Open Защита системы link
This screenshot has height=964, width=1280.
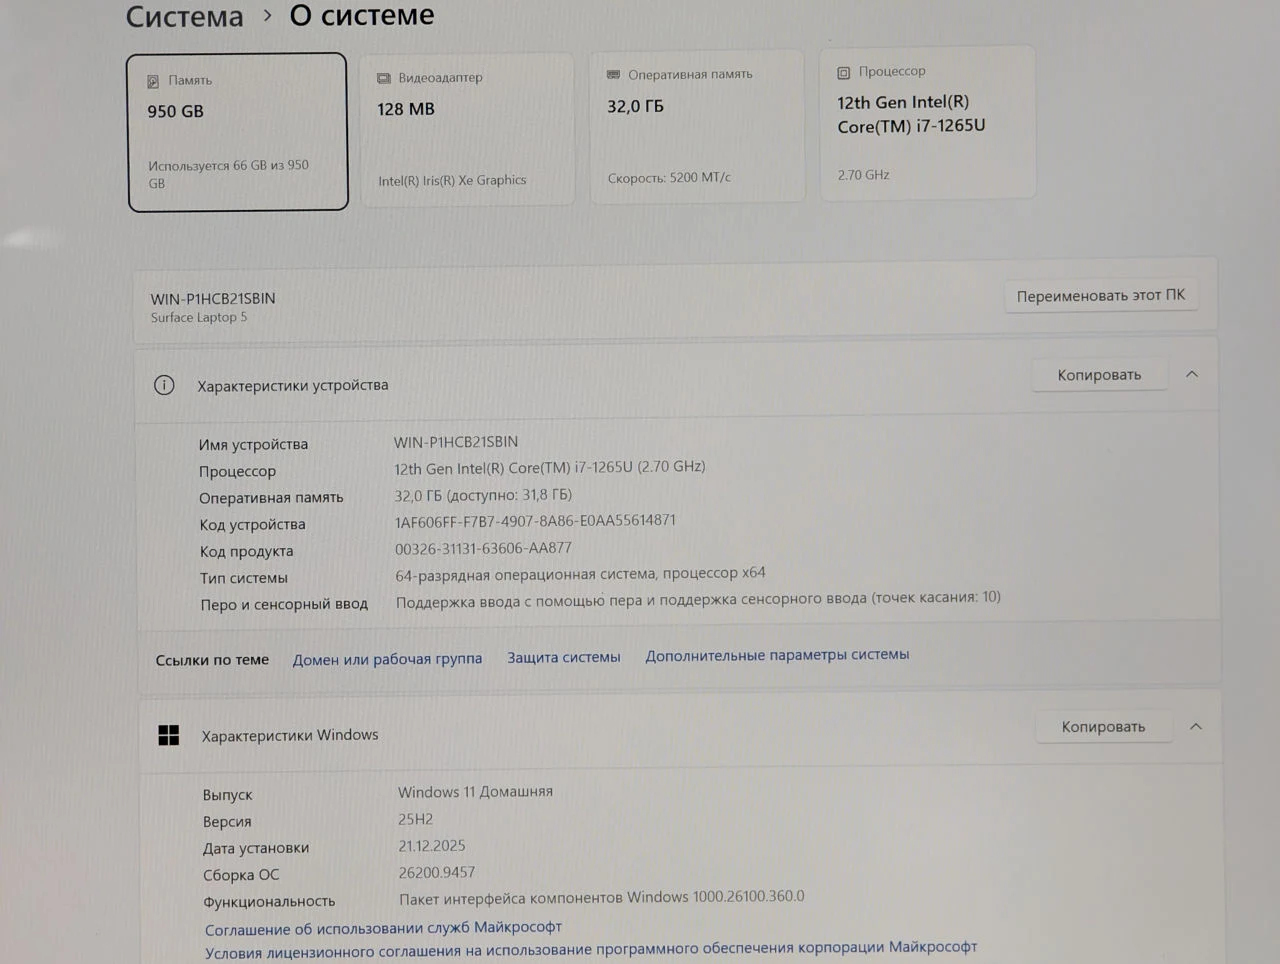(x=564, y=657)
